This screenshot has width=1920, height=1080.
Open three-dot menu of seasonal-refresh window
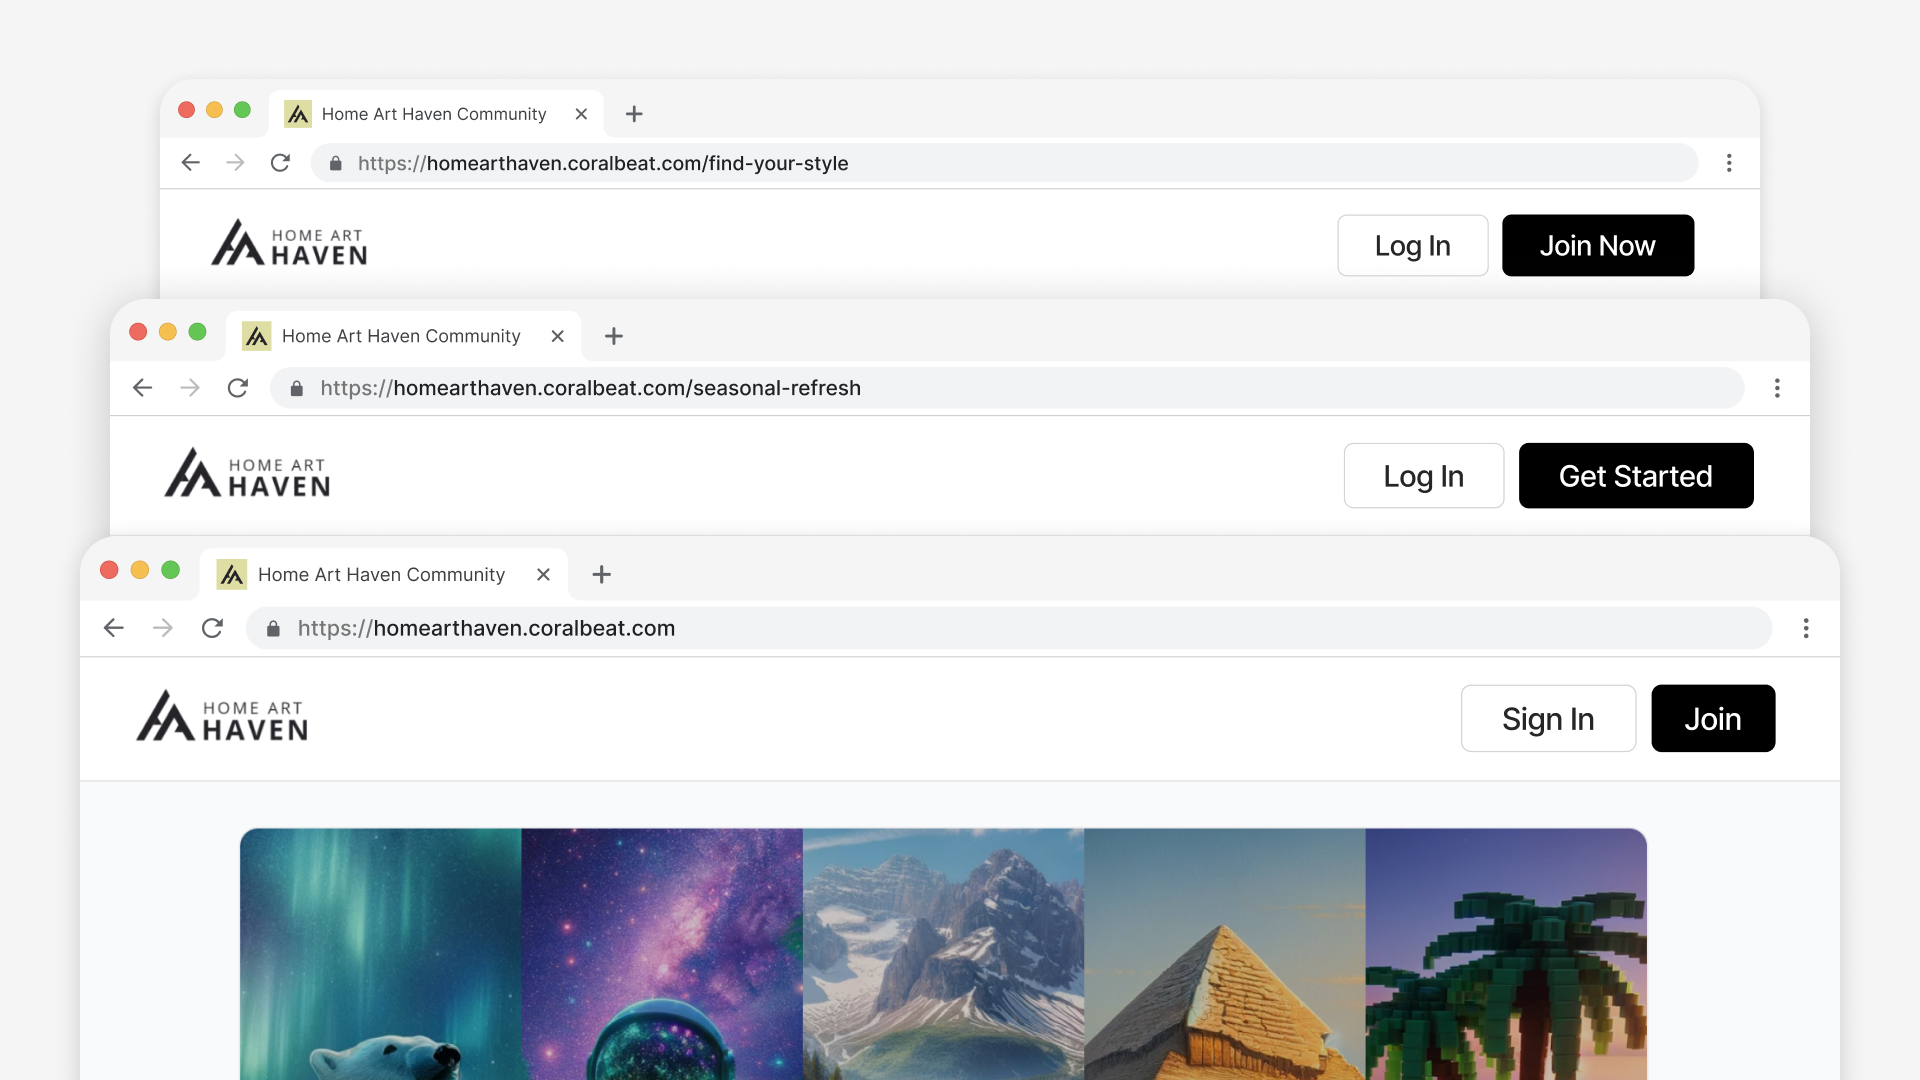1777,388
